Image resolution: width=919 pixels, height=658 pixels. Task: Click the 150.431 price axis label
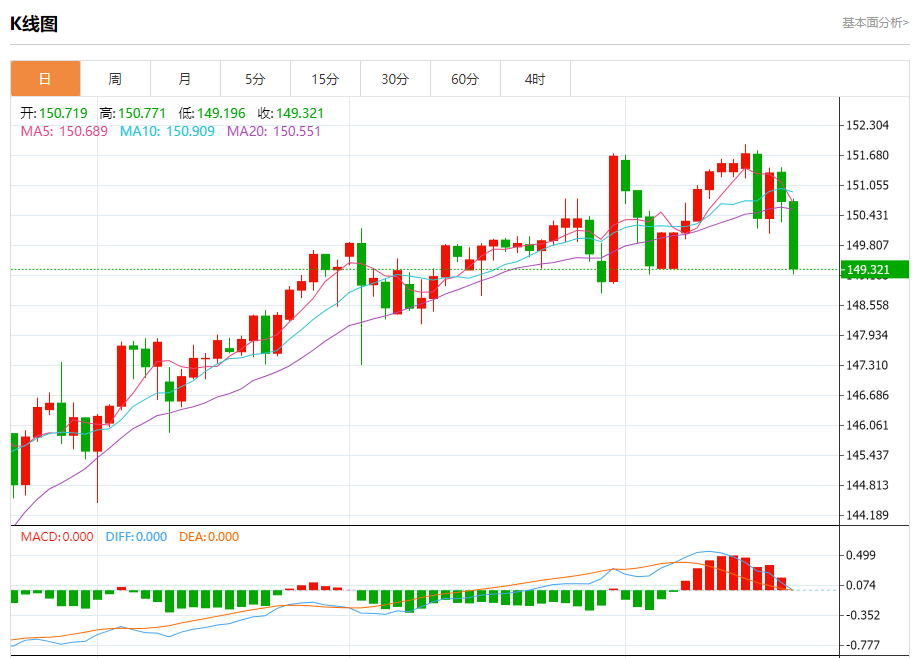867,215
